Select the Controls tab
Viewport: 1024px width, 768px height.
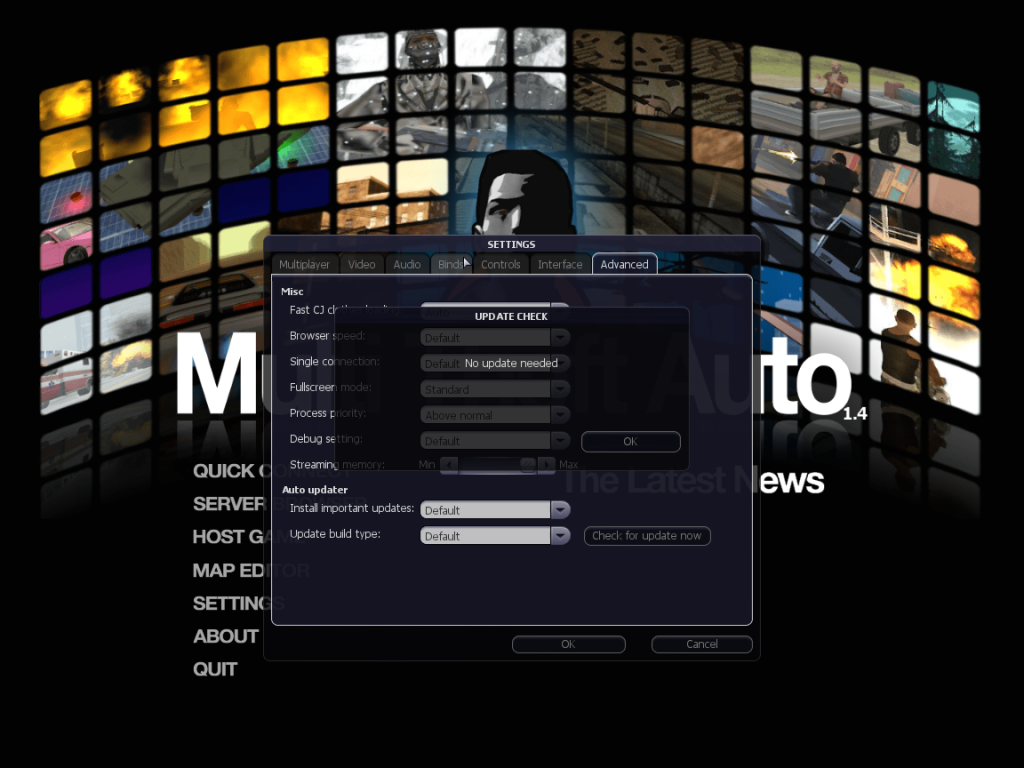[x=500, y=265]
